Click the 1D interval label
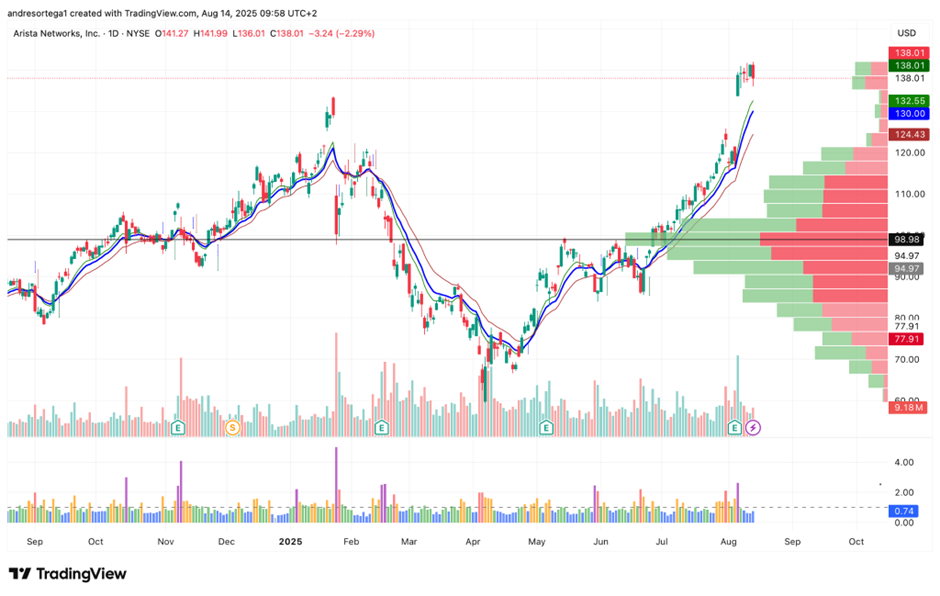Image resolution: width=940 pixels, height=596 pixels. point(113,34)
